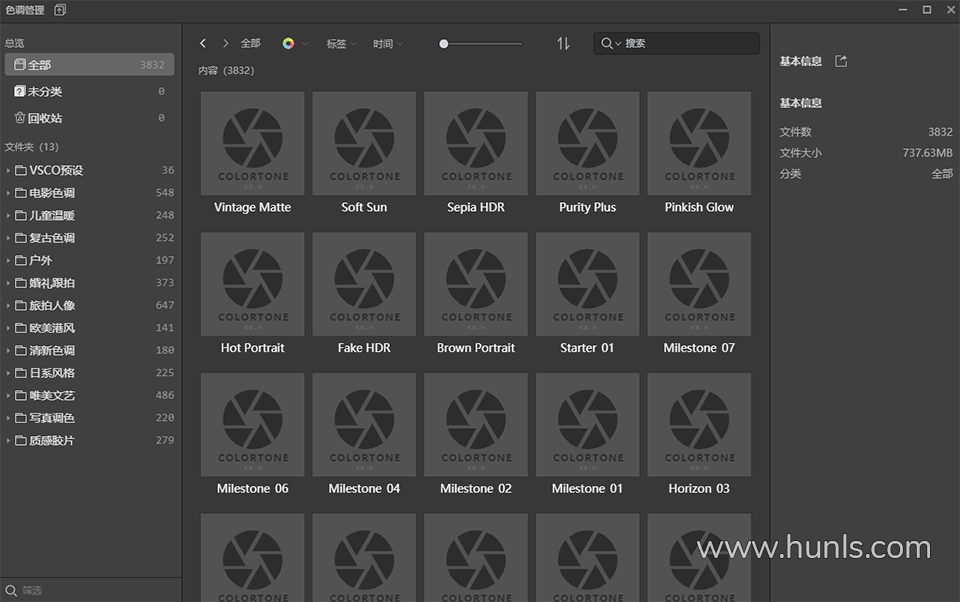Click the title bar window icon next to 色调管理
The image size is (960, 602).
[60, 10]
